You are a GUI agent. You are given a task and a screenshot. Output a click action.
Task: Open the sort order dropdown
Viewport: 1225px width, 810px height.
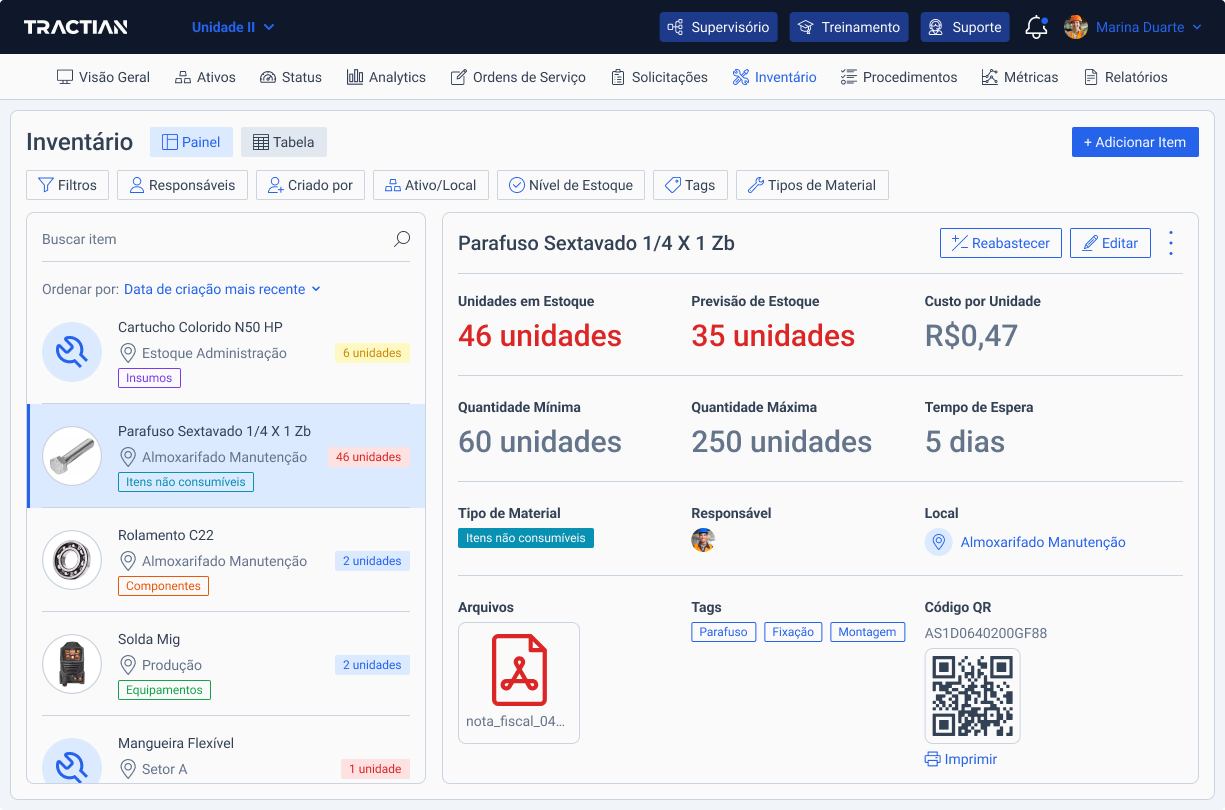coord(222,289)
